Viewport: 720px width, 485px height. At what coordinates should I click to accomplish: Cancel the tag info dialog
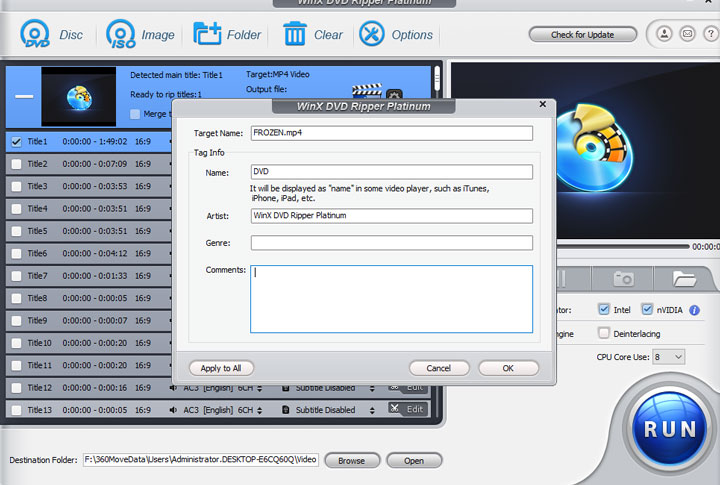point(439,368)
